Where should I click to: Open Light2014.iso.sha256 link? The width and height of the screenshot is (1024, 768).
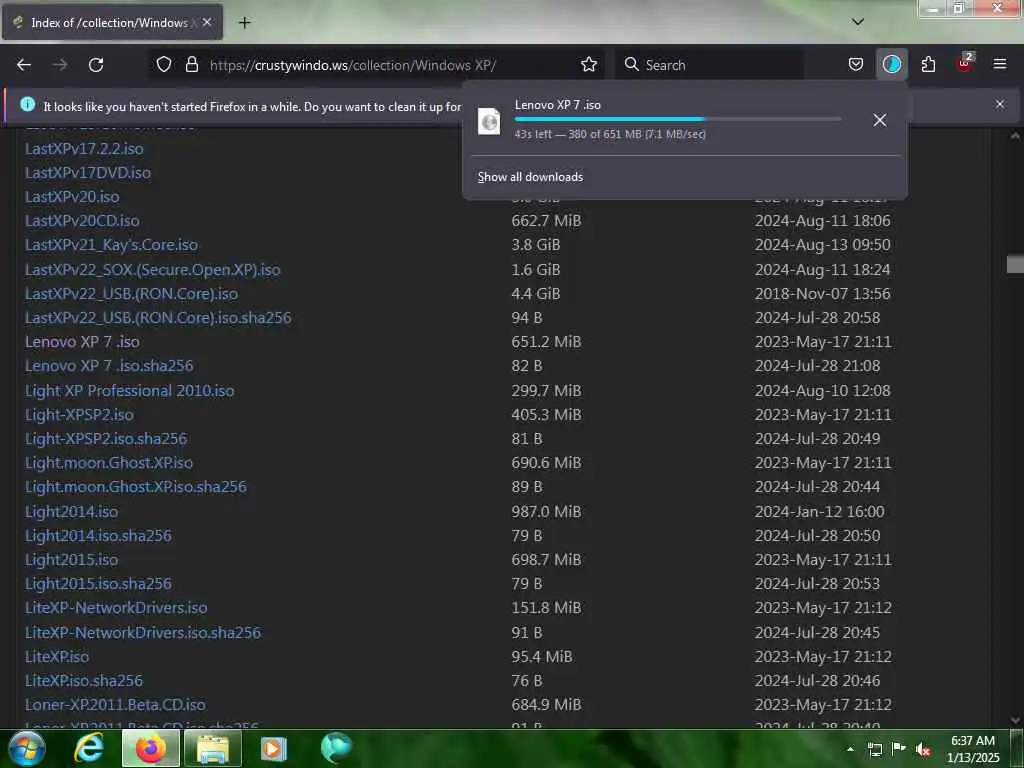coord(98,536)
